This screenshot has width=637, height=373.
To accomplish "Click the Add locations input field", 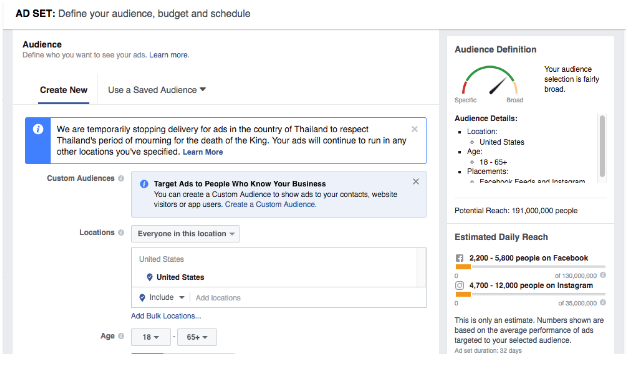I will pyautogui.click(x=309, y=298).
